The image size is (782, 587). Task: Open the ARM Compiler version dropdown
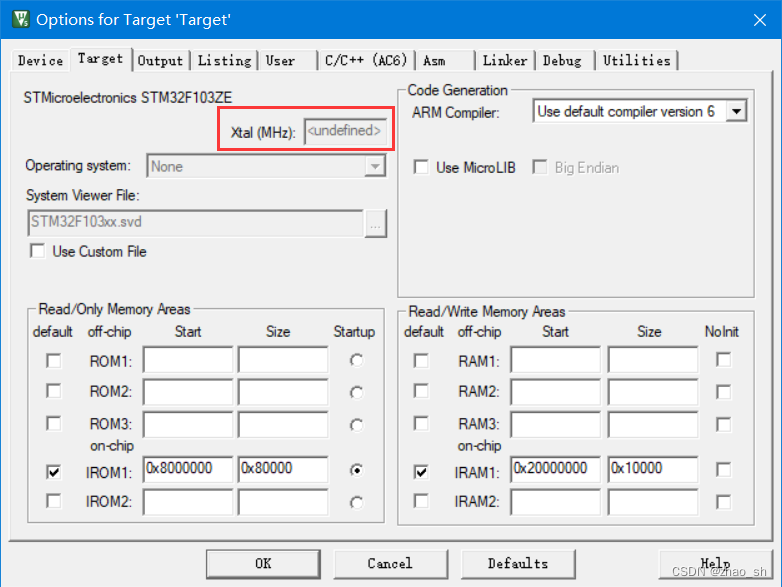(x=737, y=111)
